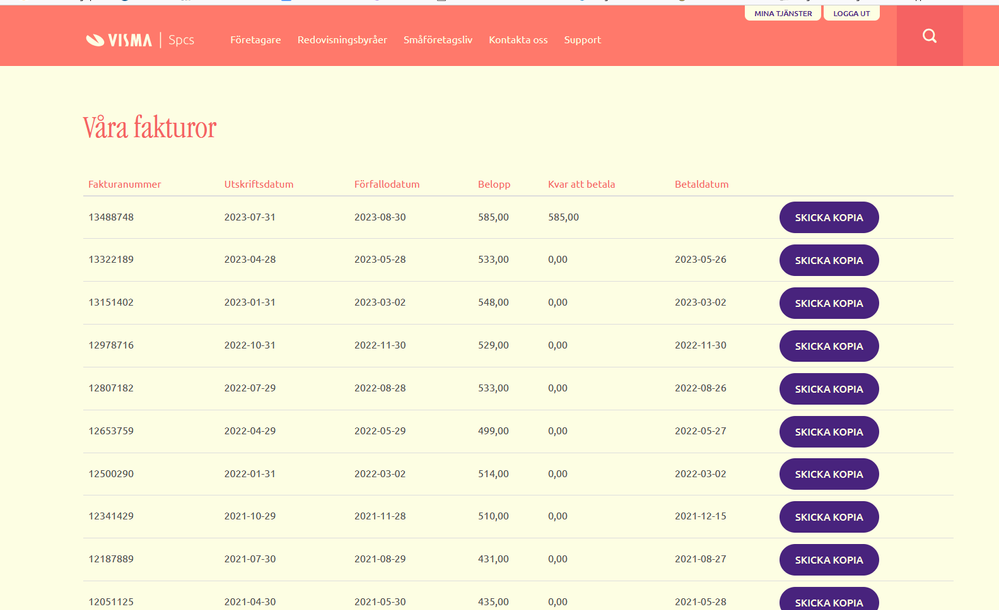Open the Redovisningsbyråer menu
The height and width of the screenshot is (610, 999).
pyautogui.click(x=342, y=40)
